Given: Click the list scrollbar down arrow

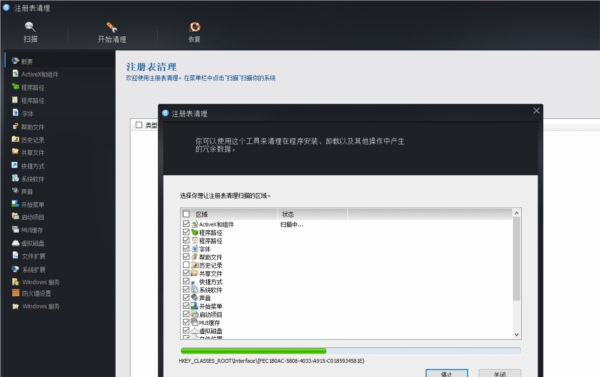Looking at the screenshot, I should point(516,335).
